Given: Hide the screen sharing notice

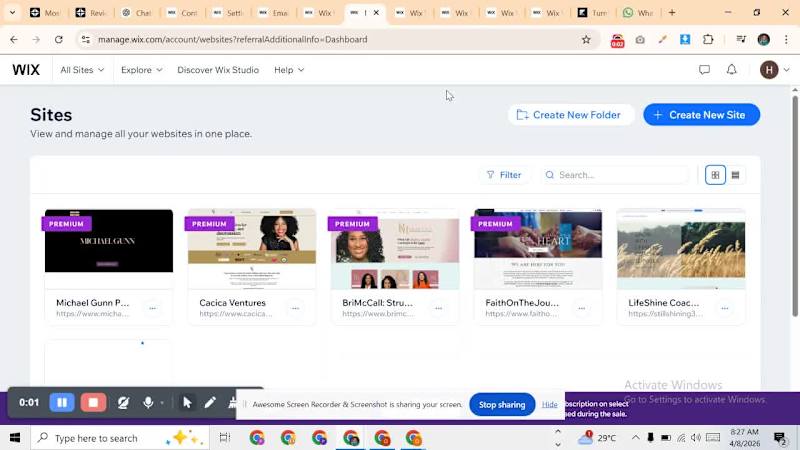Looking at the screenshot, I should (549, 404).
